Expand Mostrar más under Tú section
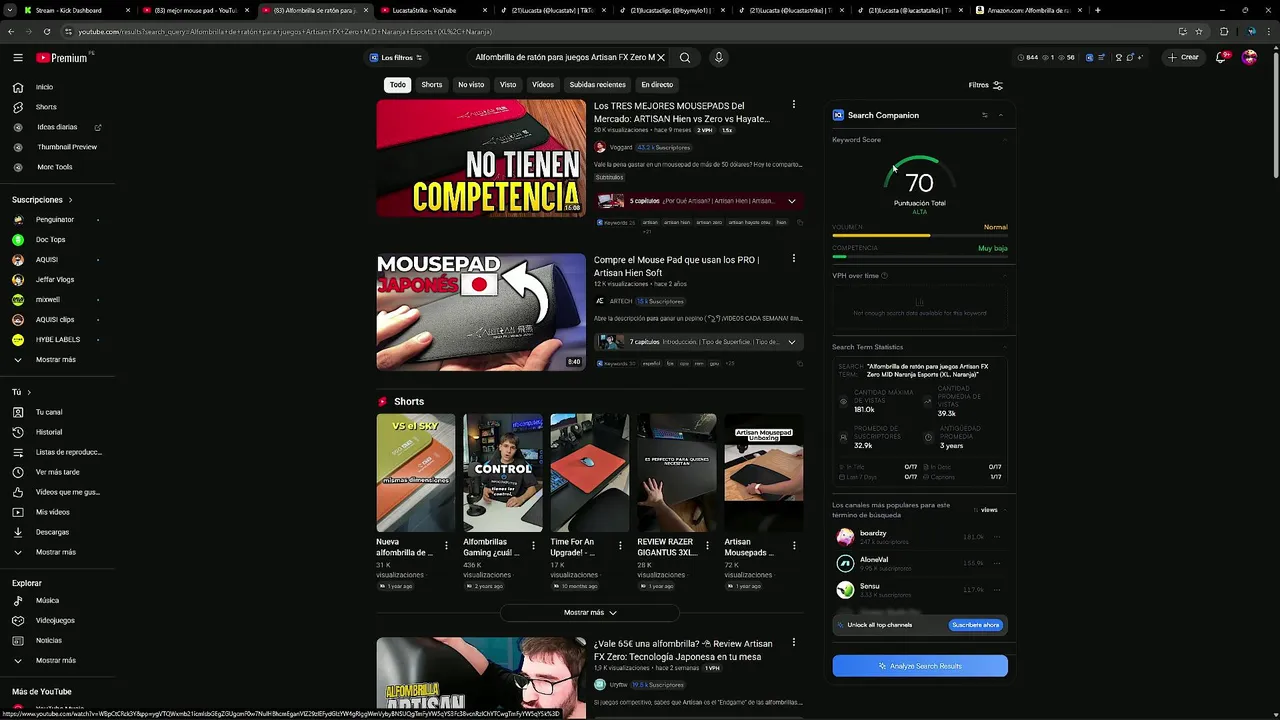 pos(55,552)
